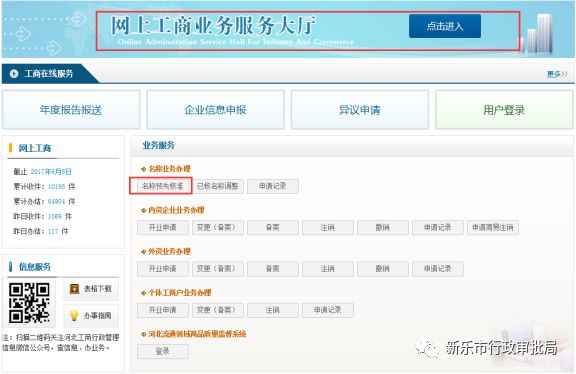Viewport: 576px width, 374px height.
Task: Click the date 2017年6月8日
Action: tap(51, 172)
